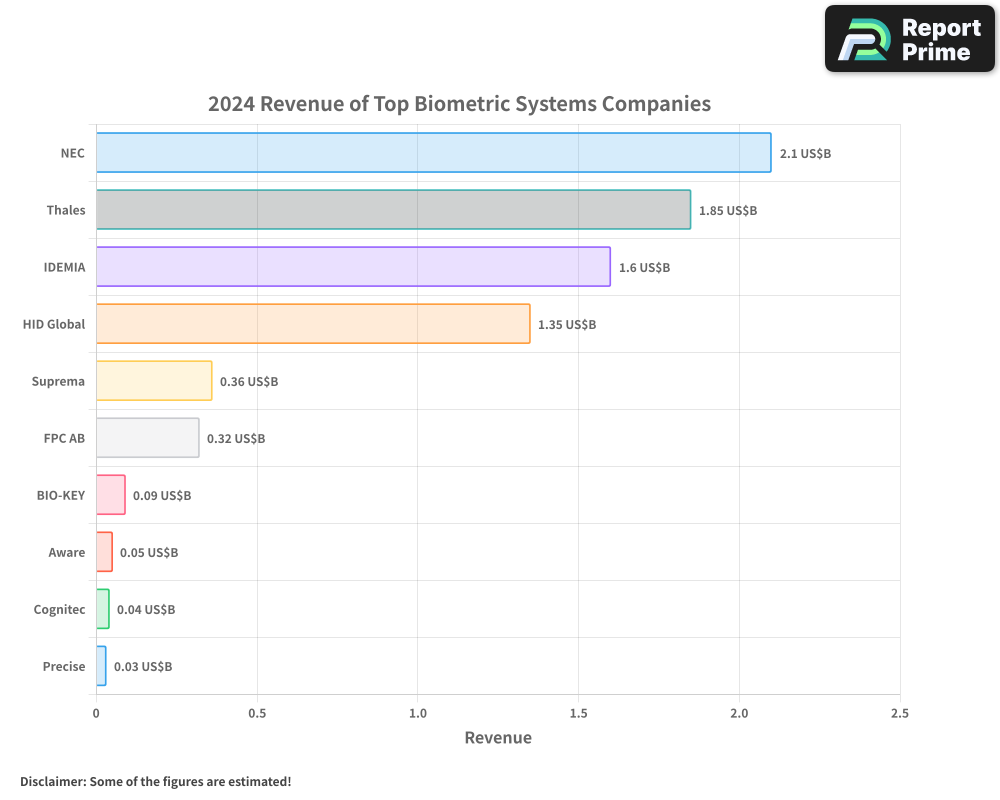
Task: Click the disclaimer text at bottom
Action: [155, 782]
